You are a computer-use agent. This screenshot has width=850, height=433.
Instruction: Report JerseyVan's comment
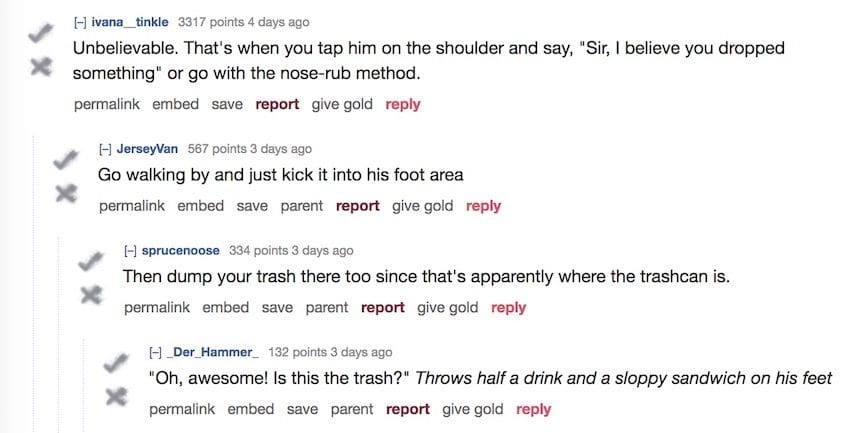357,206
